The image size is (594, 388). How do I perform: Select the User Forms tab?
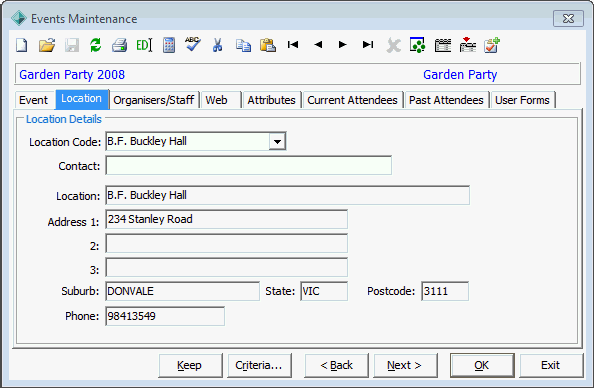tap(522, 100)
